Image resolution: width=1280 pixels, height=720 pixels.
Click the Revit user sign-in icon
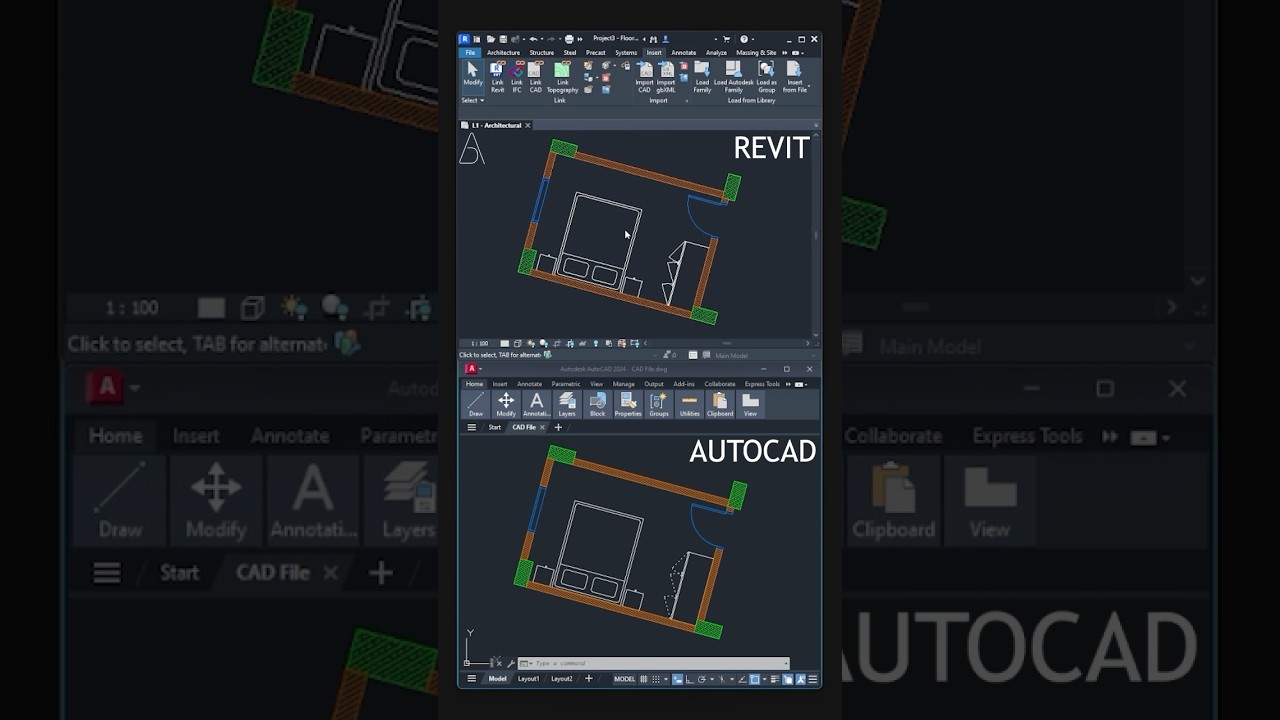666,39
